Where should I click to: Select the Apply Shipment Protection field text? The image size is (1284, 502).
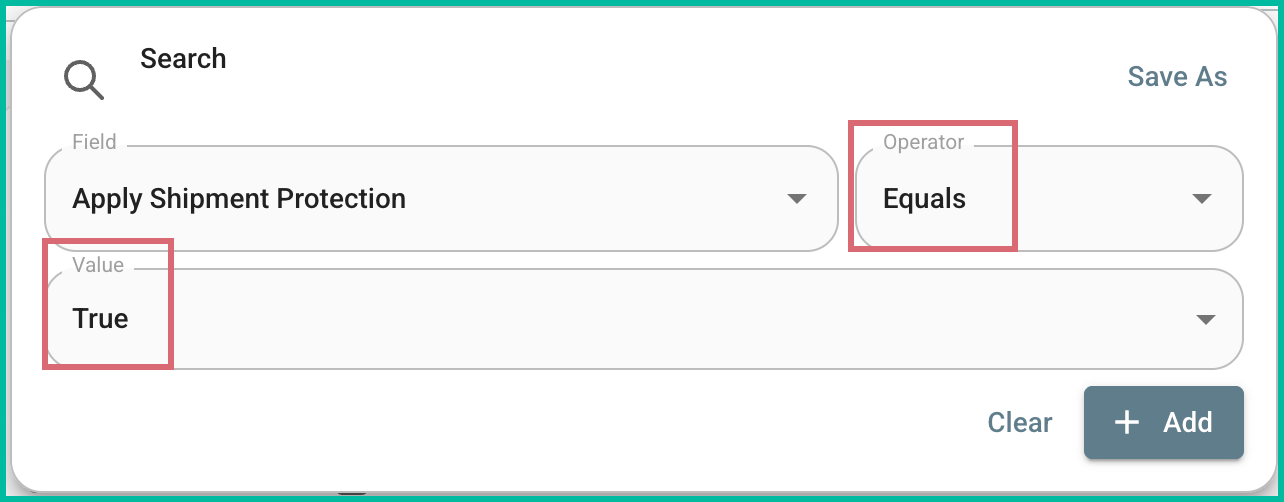[x=239, y=198]
